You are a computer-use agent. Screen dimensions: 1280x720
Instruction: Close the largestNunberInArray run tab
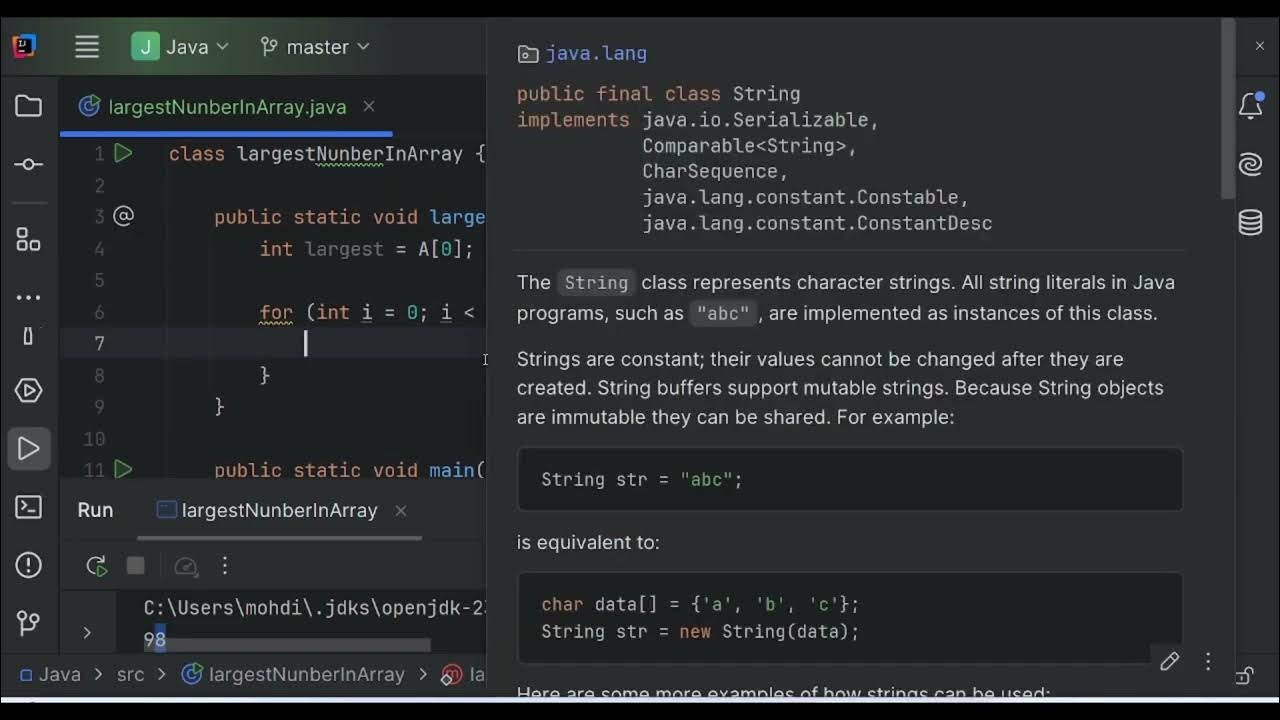[x=400, y=510]
